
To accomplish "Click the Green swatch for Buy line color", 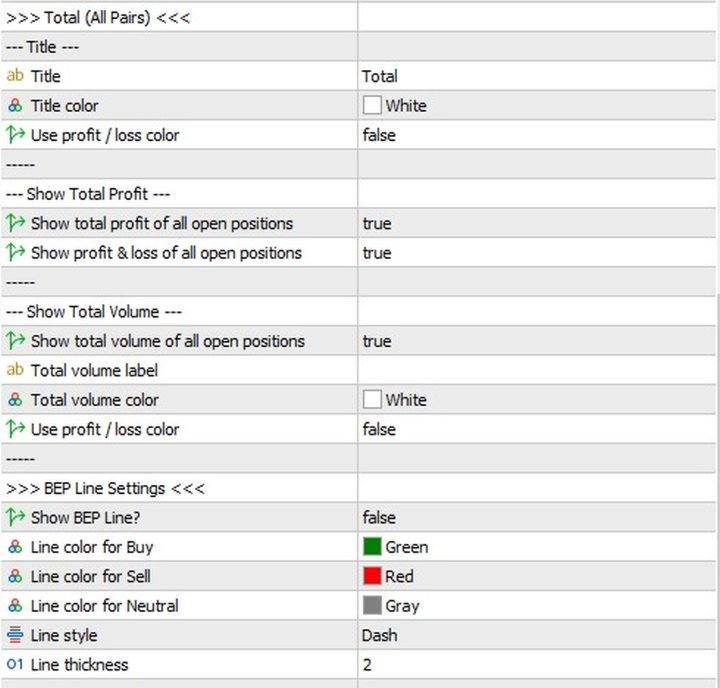I will coord(373,547).
